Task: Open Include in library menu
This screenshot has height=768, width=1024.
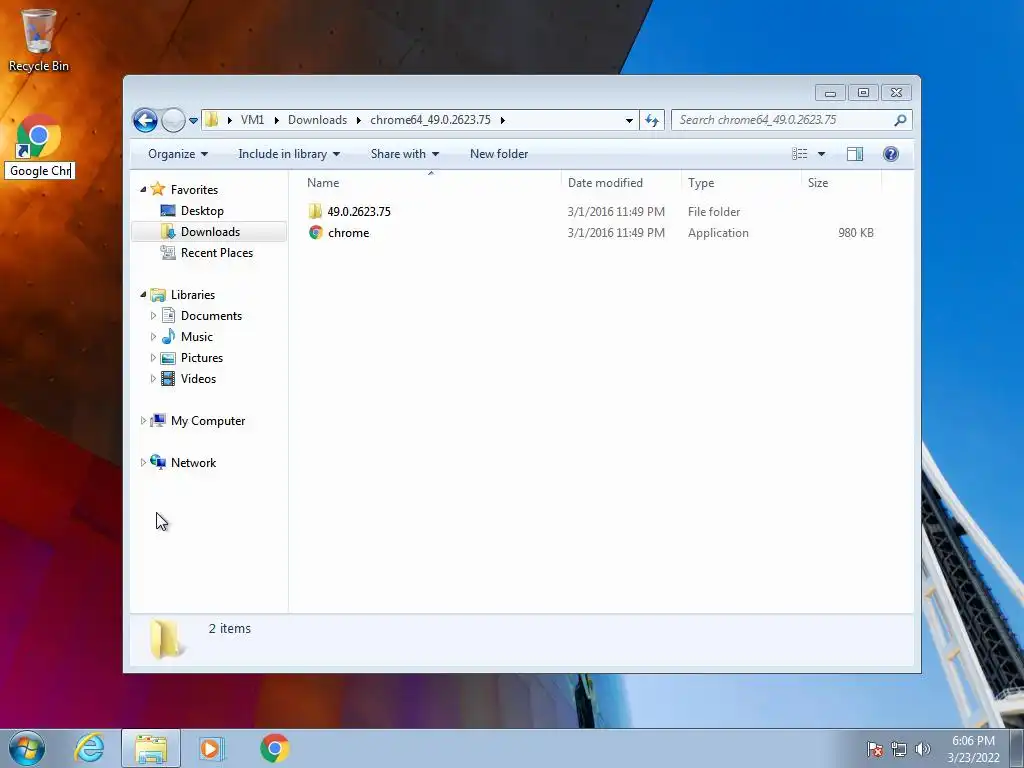Action: tap(289, 154)
